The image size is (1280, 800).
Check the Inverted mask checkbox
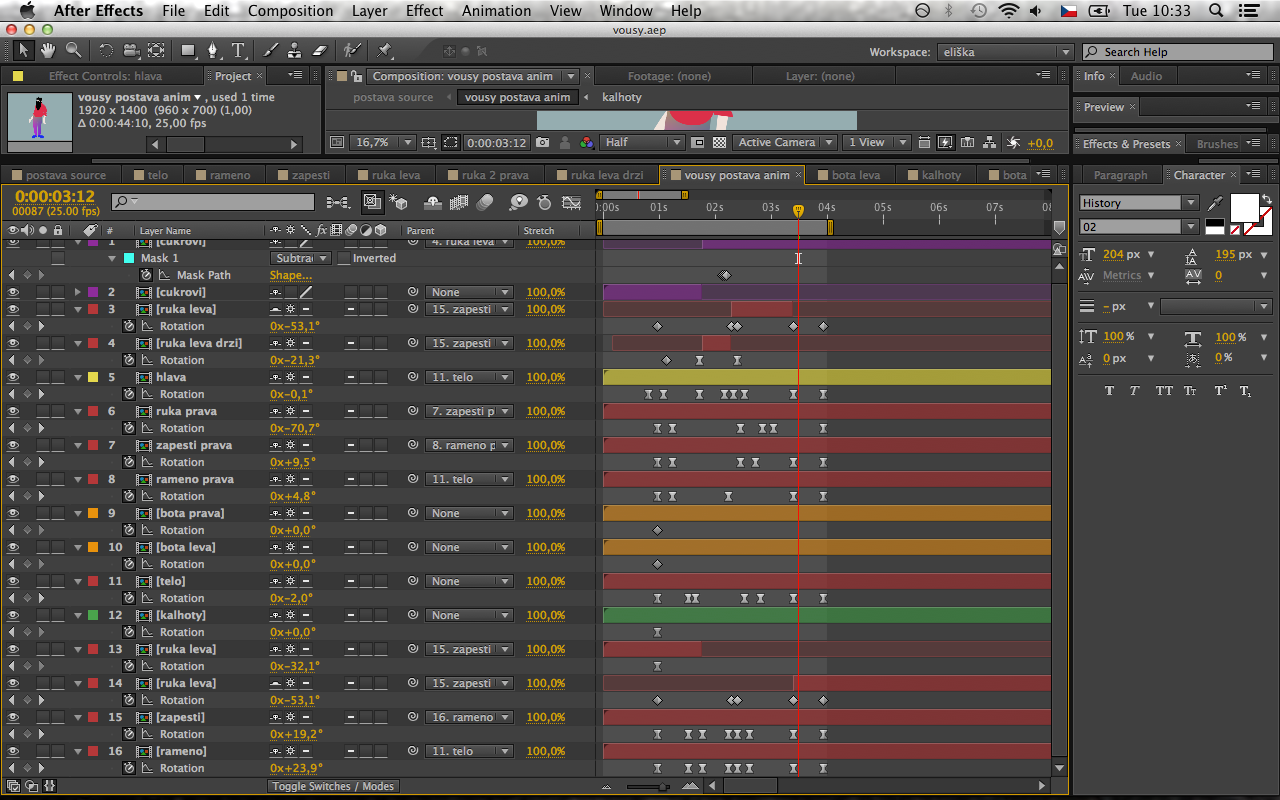point(344,258)
